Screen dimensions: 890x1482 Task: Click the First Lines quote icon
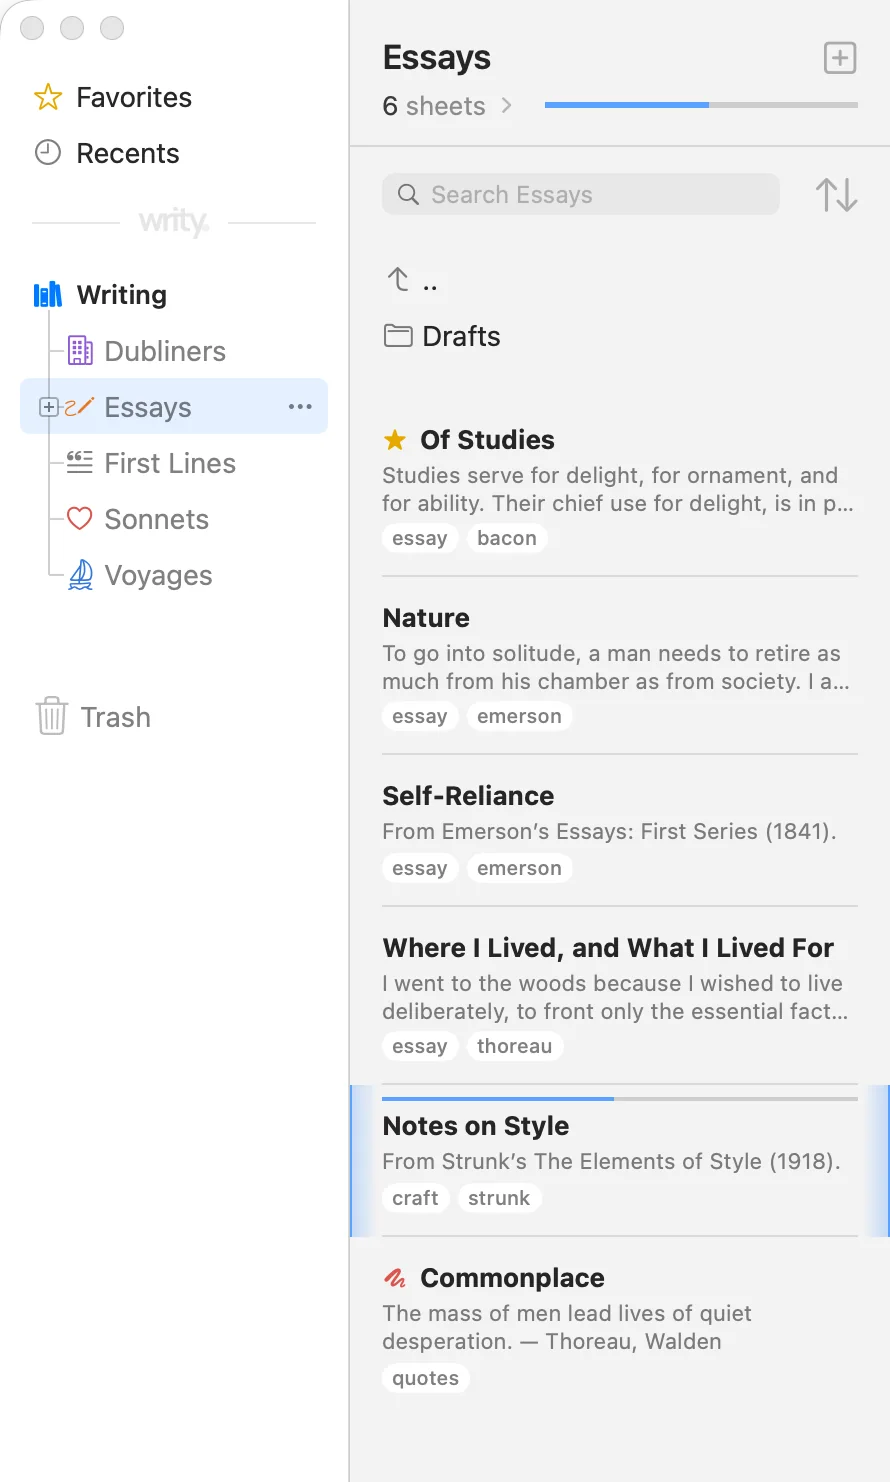(x=80, y=463)
